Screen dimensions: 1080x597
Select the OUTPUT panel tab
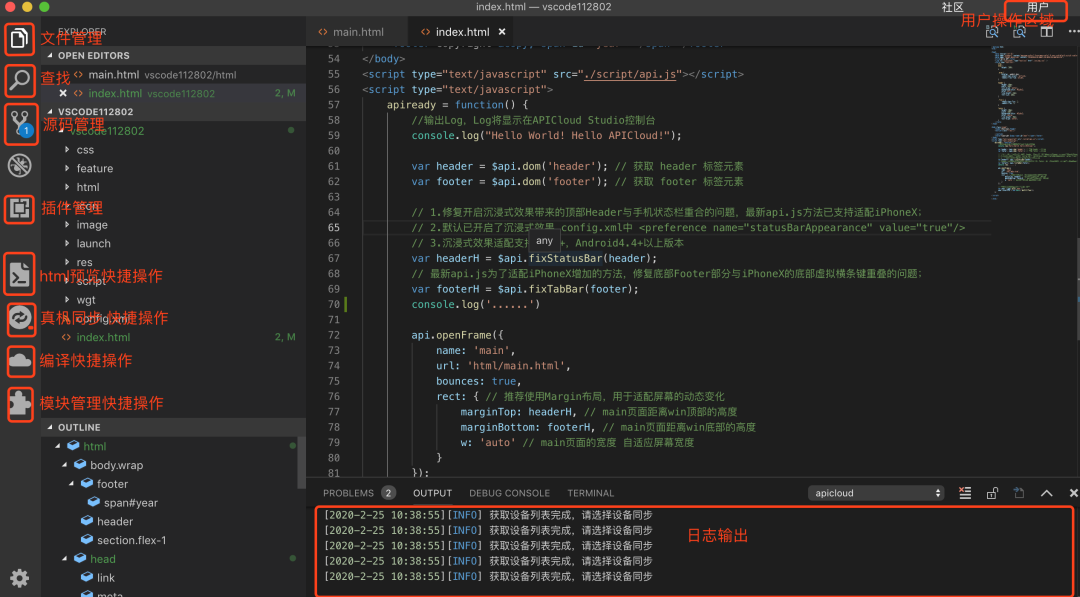tap(433, 493)
